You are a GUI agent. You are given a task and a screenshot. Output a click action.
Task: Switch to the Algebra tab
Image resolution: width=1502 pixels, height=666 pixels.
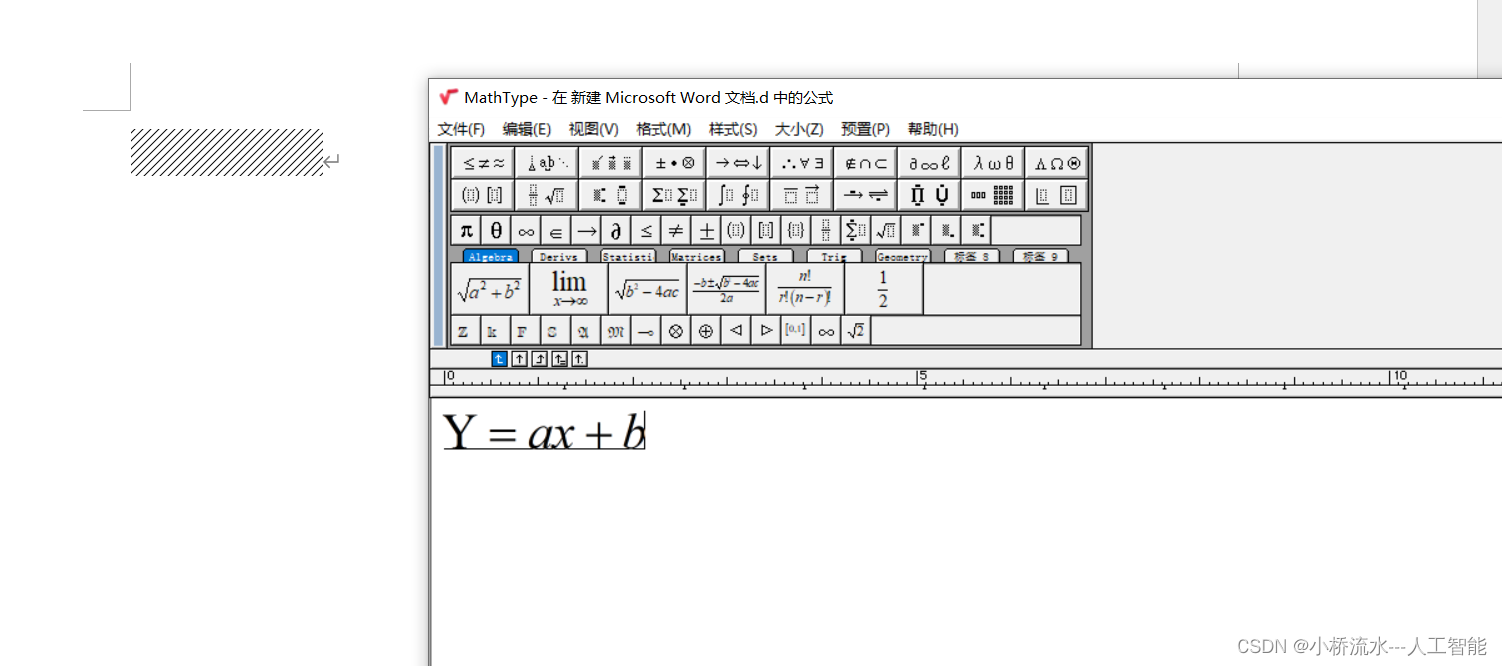[x=491, y=257]
